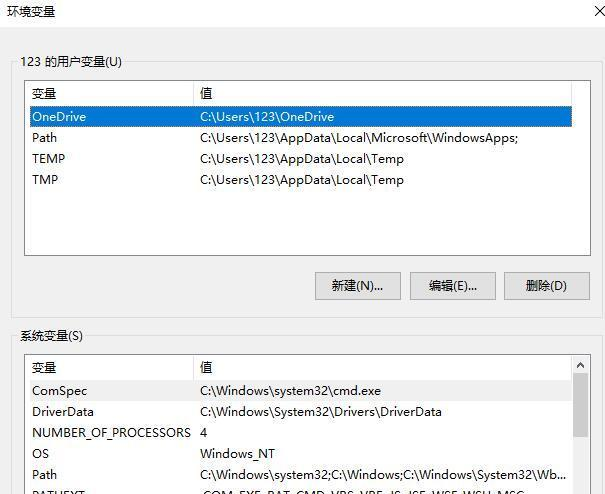
Task: Click the system variables scrollbar thumb
Action: [580, 405]
